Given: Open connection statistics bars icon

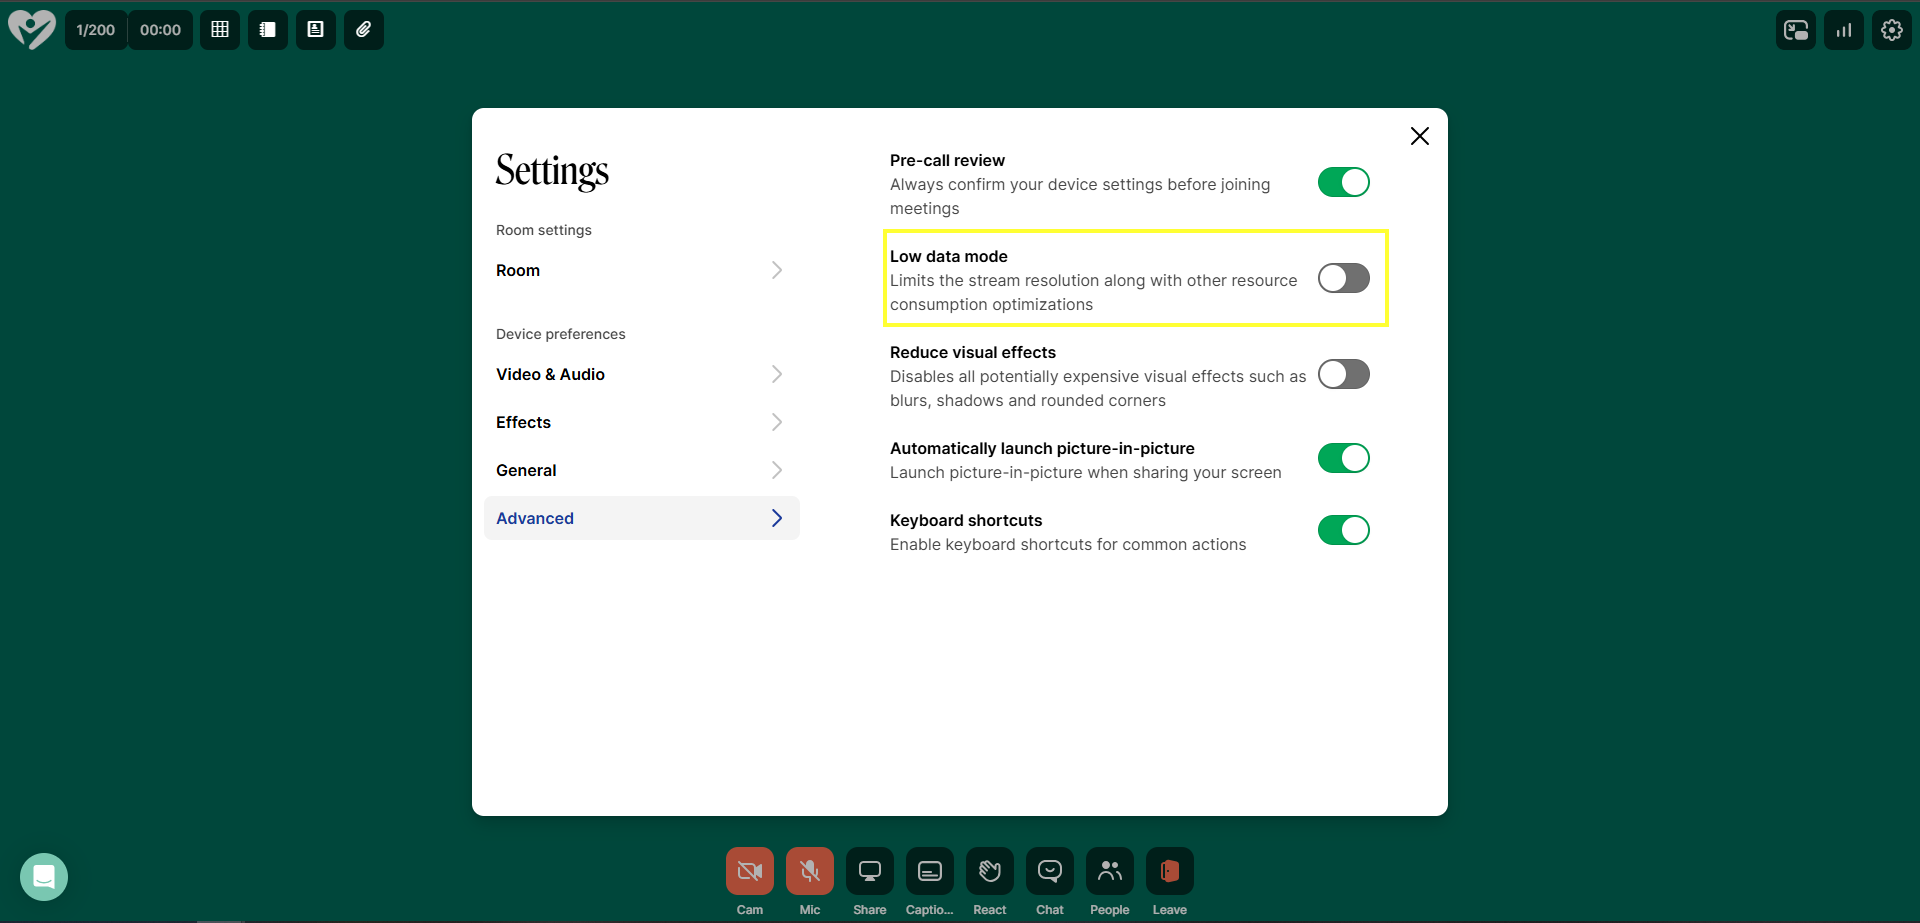Looking at the screenshot, I should pyautogui.click(x=1844, y=30).
